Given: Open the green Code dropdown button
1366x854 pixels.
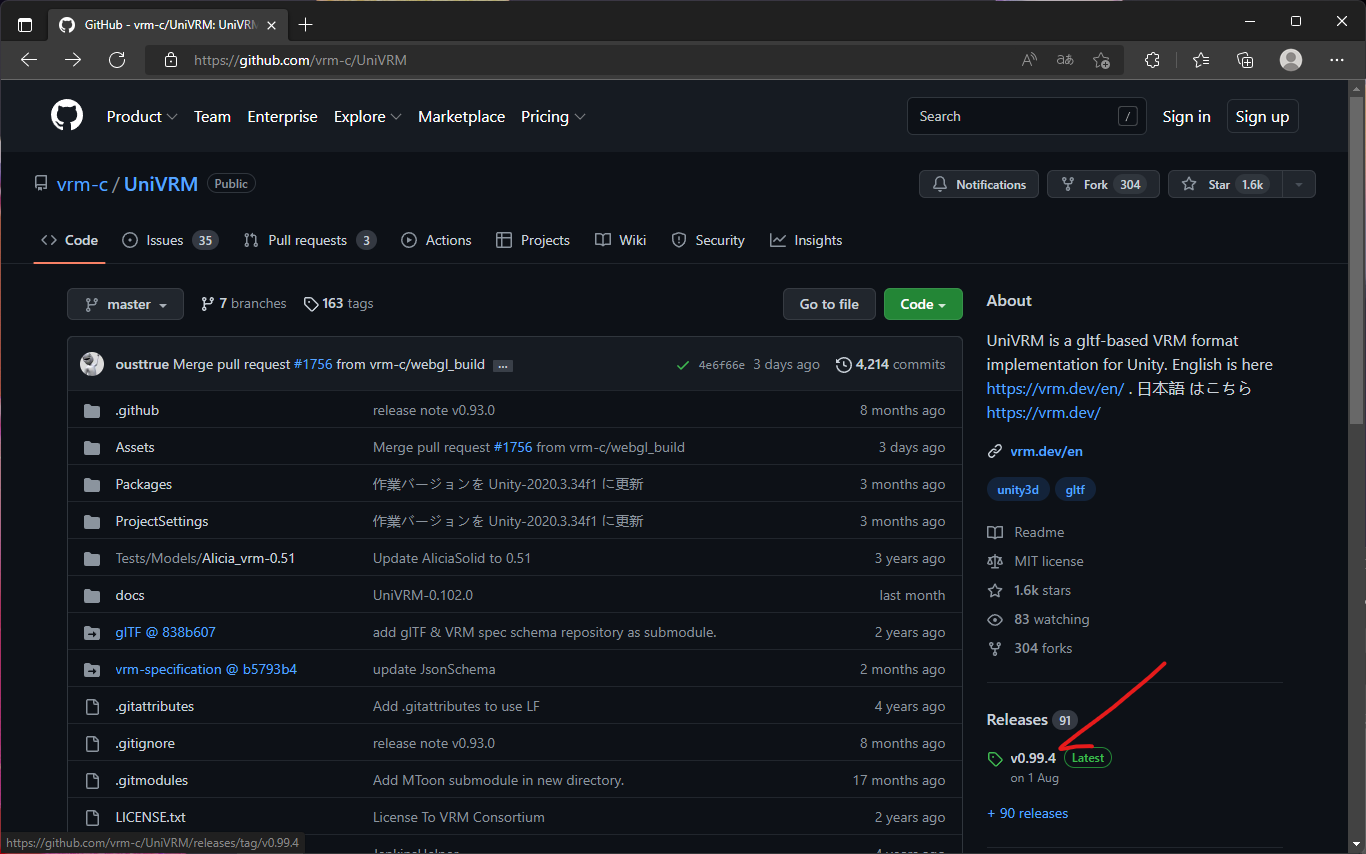Looking at the screenshot, I should coord(923,304).
